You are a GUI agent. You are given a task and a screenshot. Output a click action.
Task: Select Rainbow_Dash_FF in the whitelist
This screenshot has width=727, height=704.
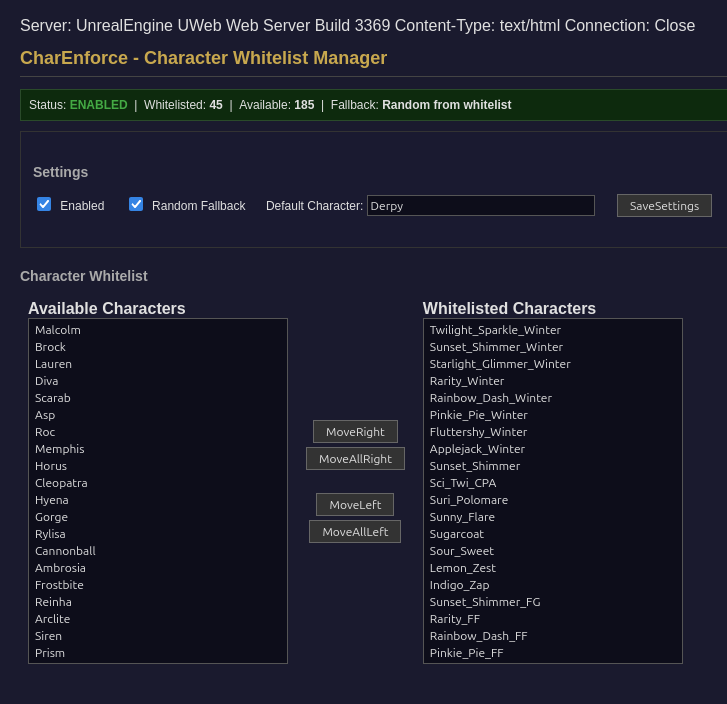tap(553, 636)
